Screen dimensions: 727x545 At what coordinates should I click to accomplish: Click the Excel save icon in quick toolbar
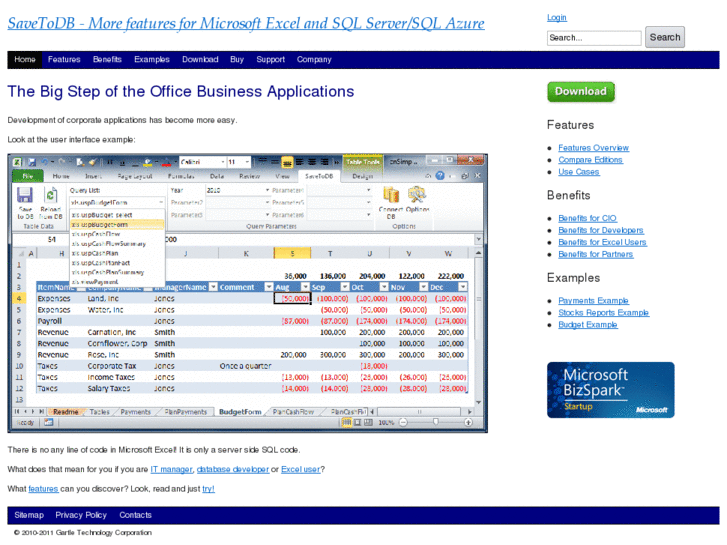pos(32,162)
